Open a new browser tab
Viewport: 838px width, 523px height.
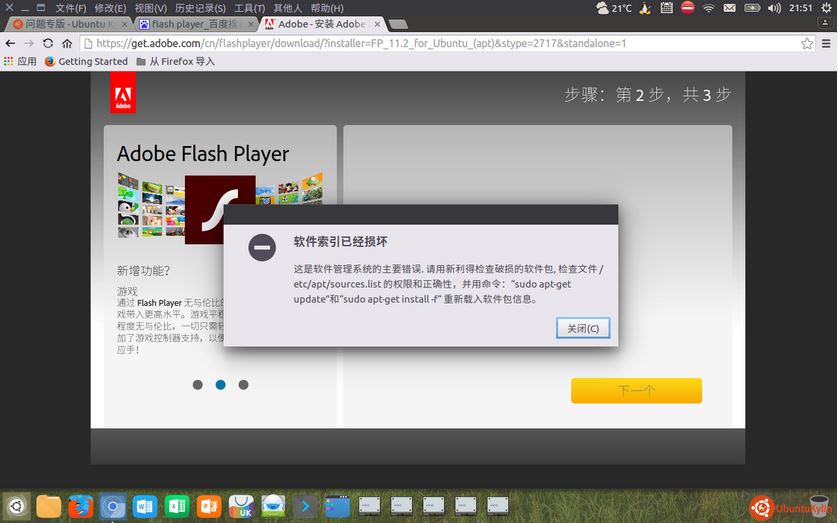point(398,24)
